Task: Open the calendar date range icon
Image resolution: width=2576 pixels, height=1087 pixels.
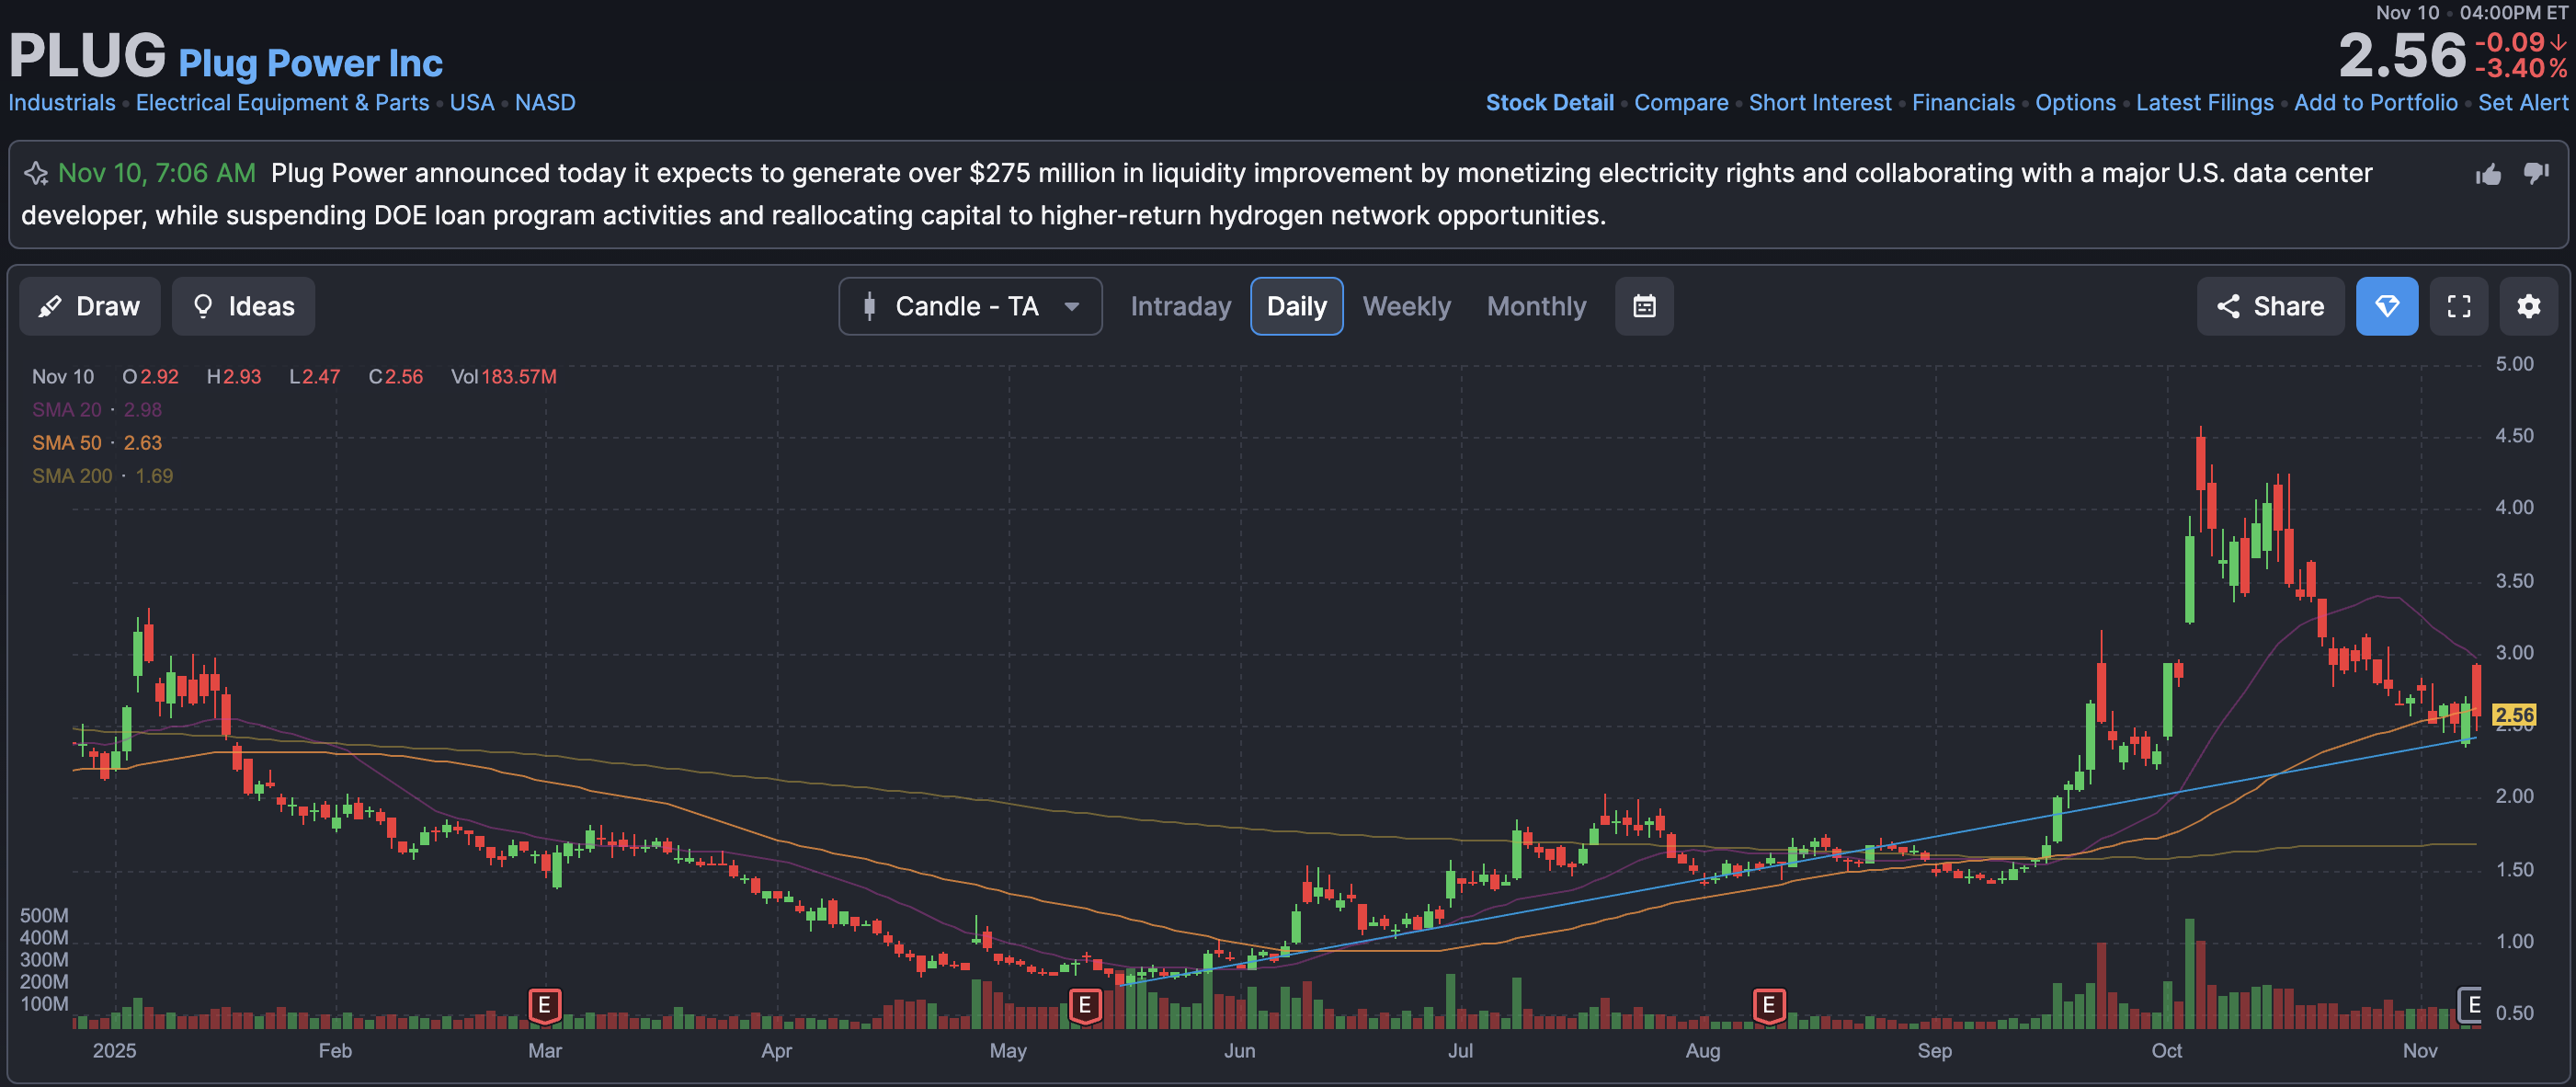Action: 1644,306
